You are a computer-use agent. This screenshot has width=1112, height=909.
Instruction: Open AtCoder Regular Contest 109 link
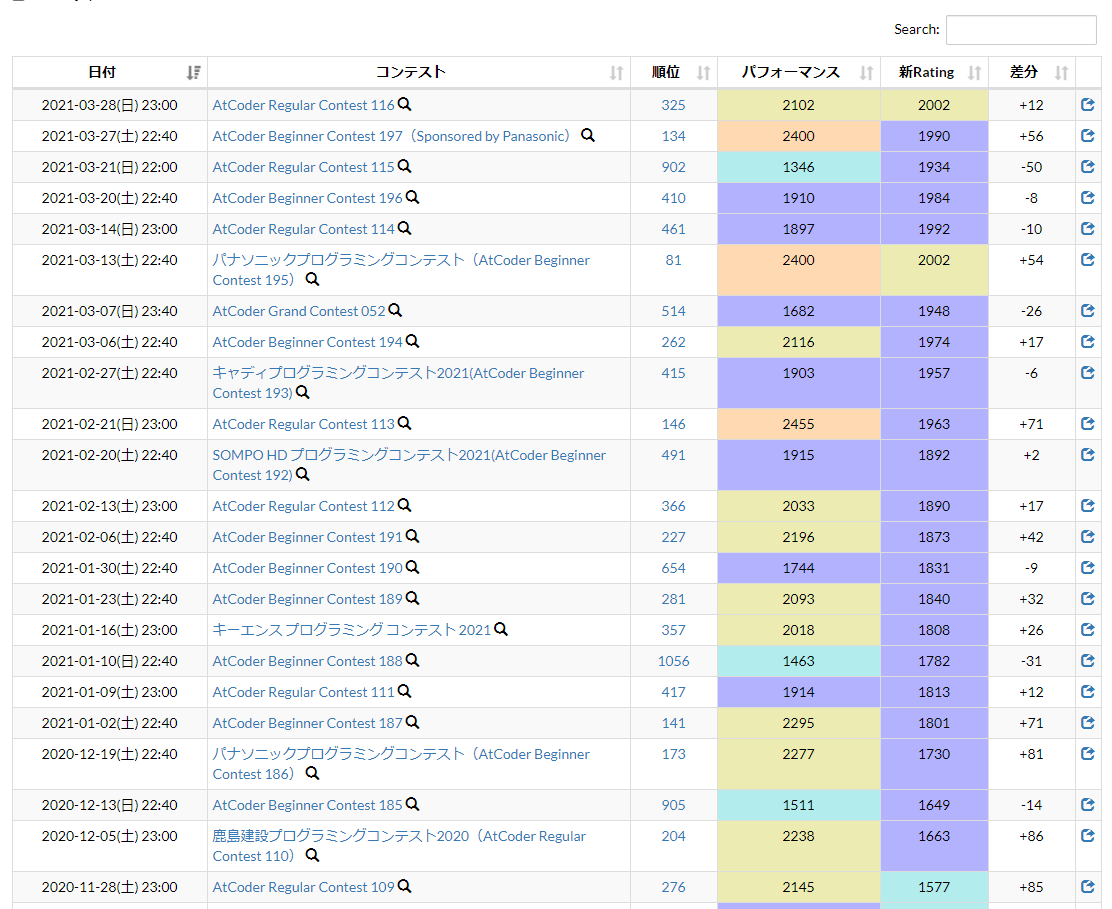click(303, 887)
